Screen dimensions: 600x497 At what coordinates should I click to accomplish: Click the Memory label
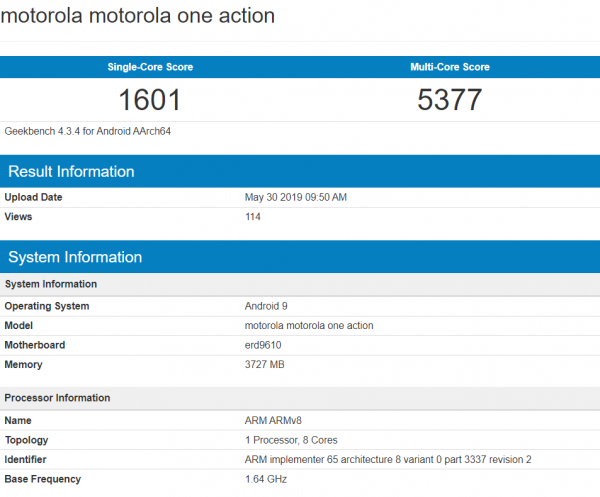tap(23, 365)
